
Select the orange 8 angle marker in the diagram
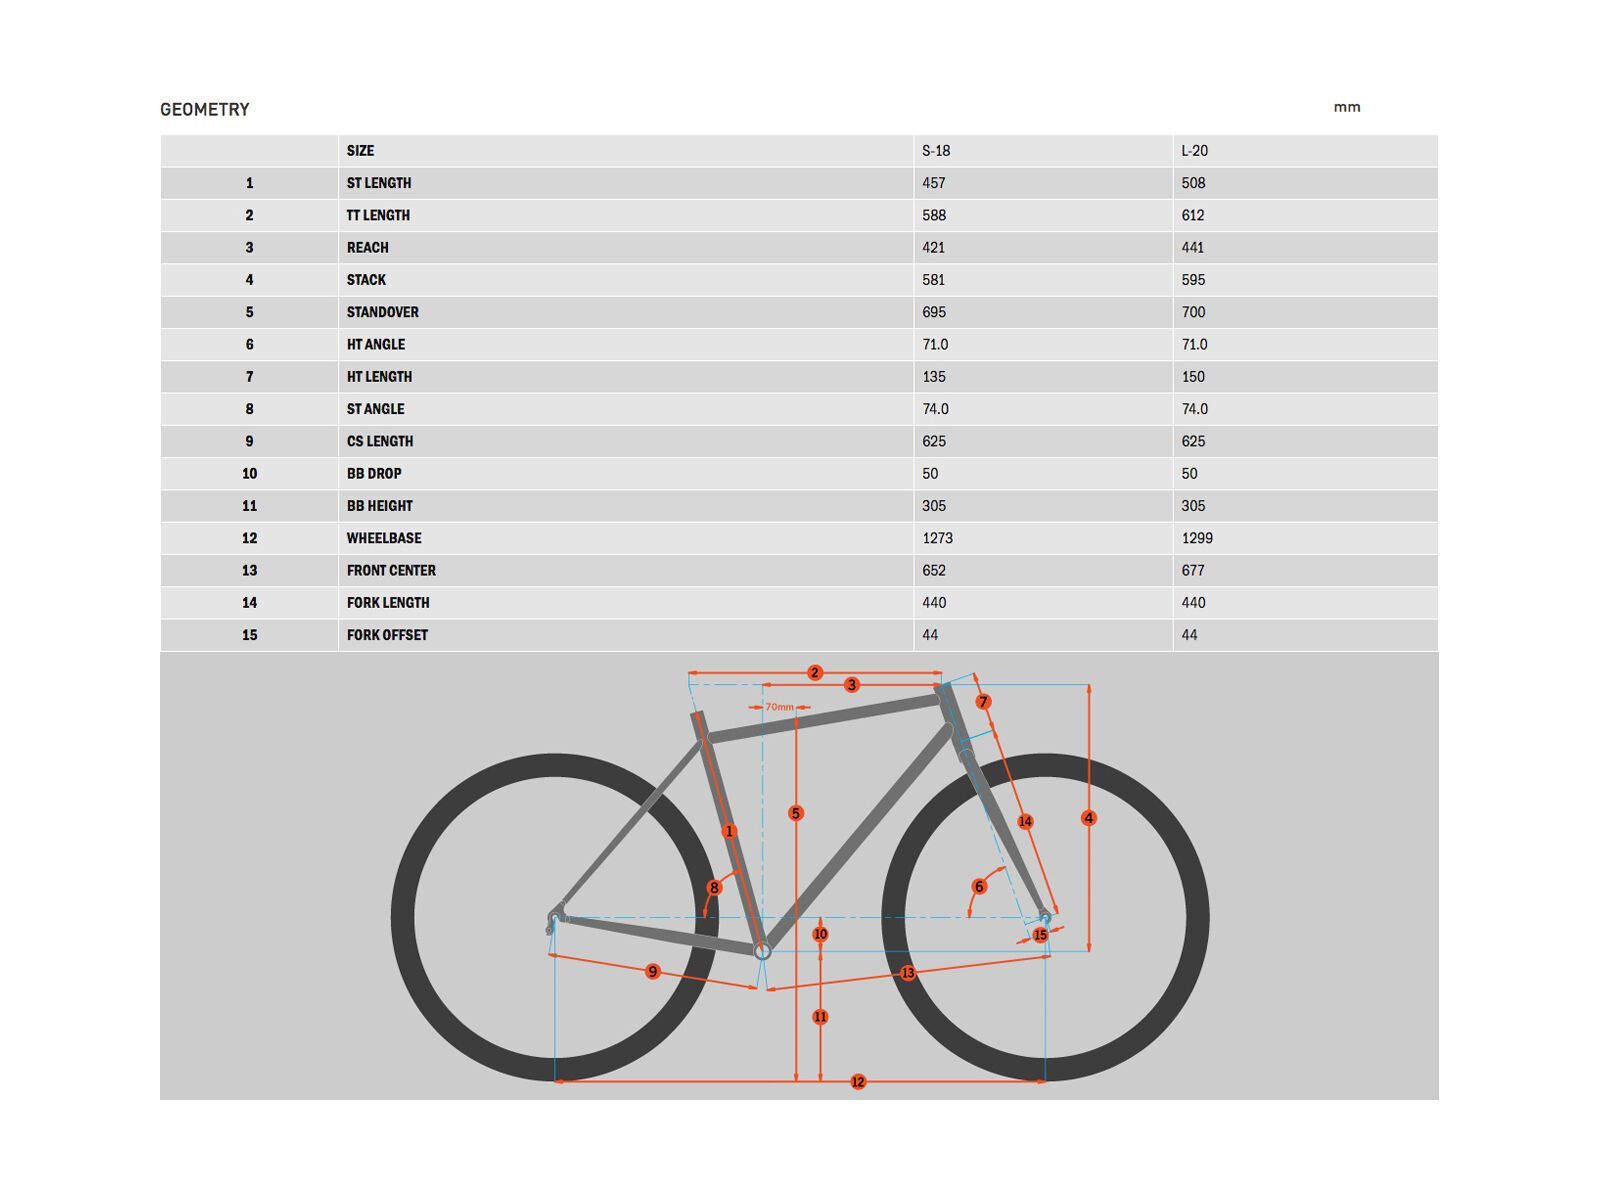714,888
